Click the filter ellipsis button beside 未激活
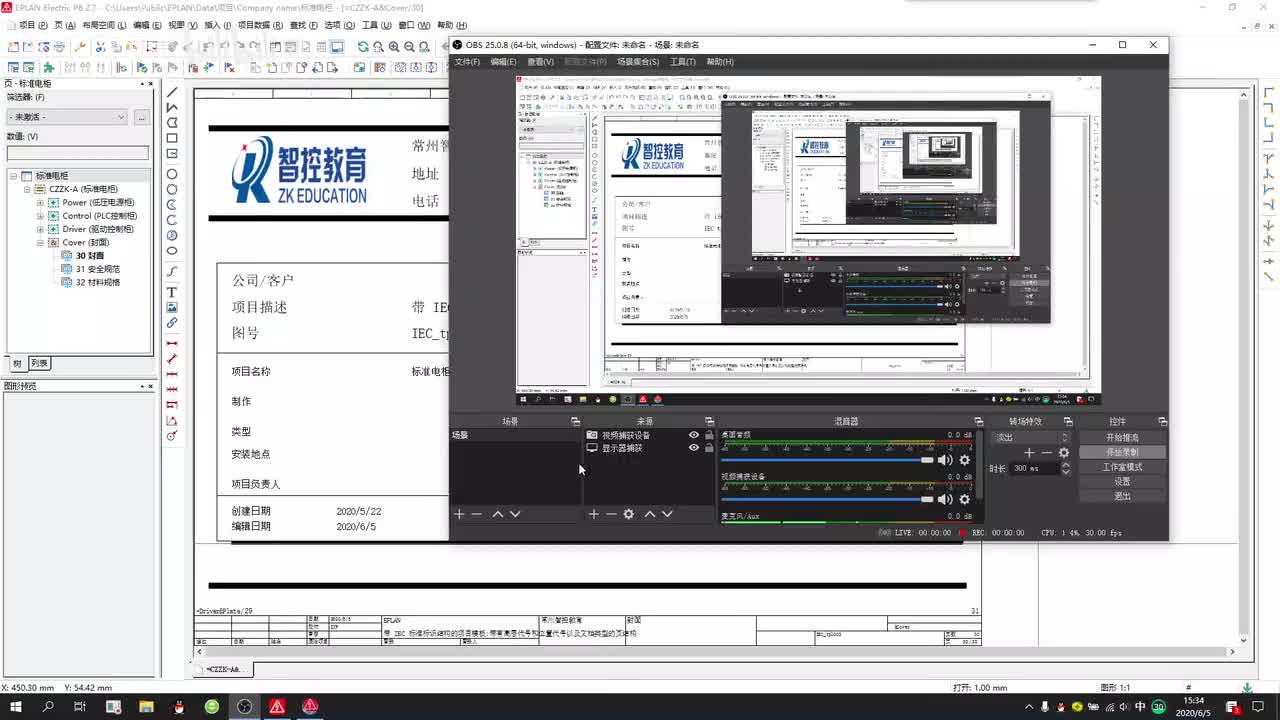The height and width of the screenshot is (720, 1280). [x=142, y=117]
